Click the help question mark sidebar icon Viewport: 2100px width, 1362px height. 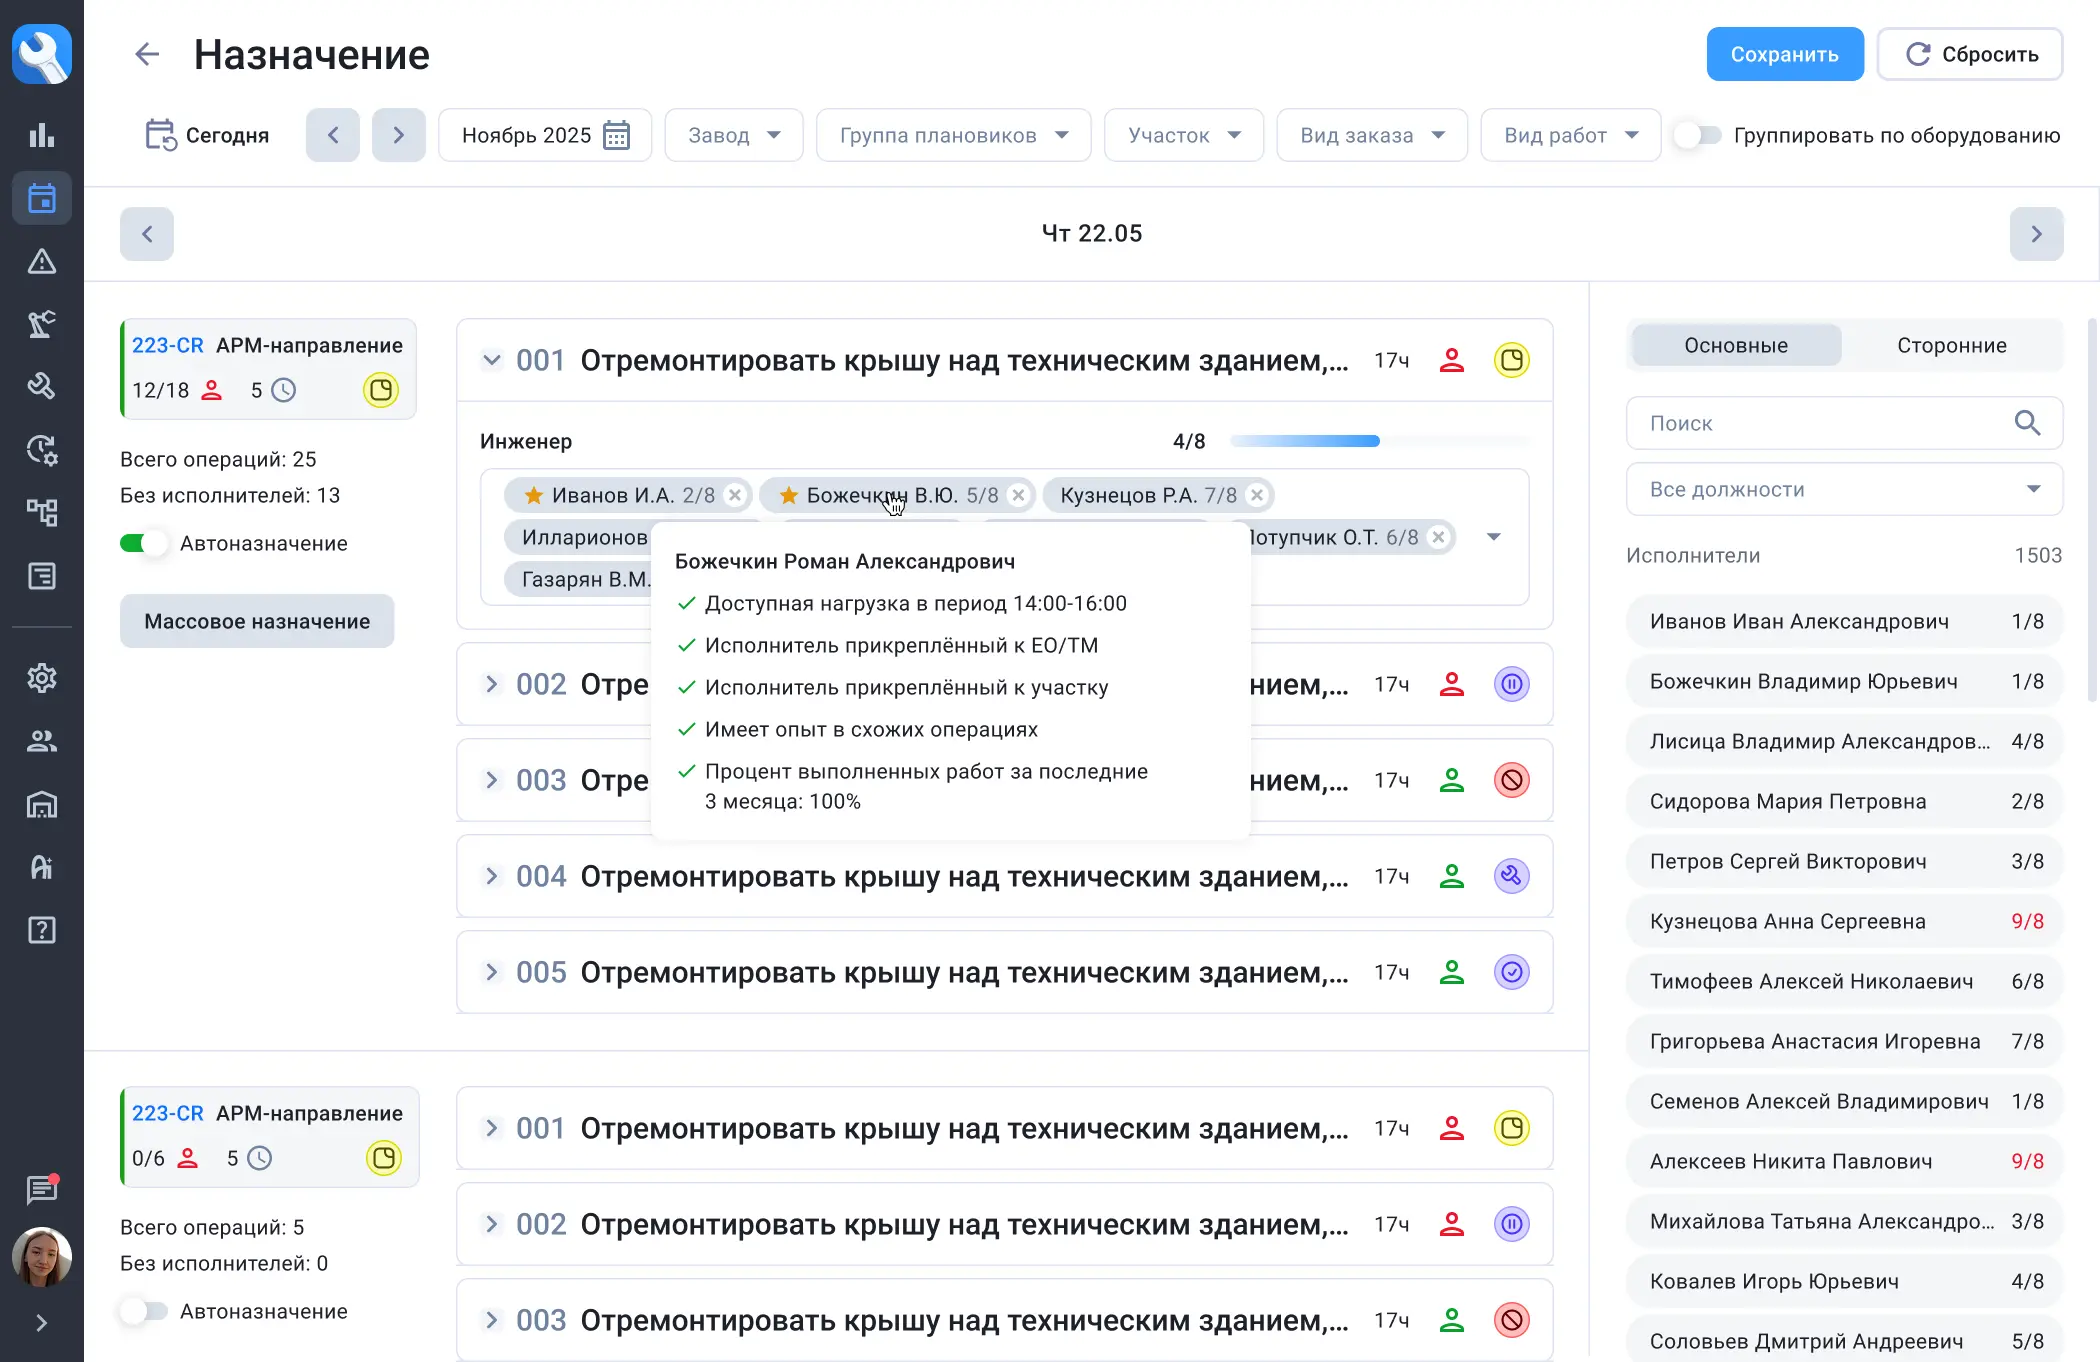pyautogui.click(x=41, y=930)
